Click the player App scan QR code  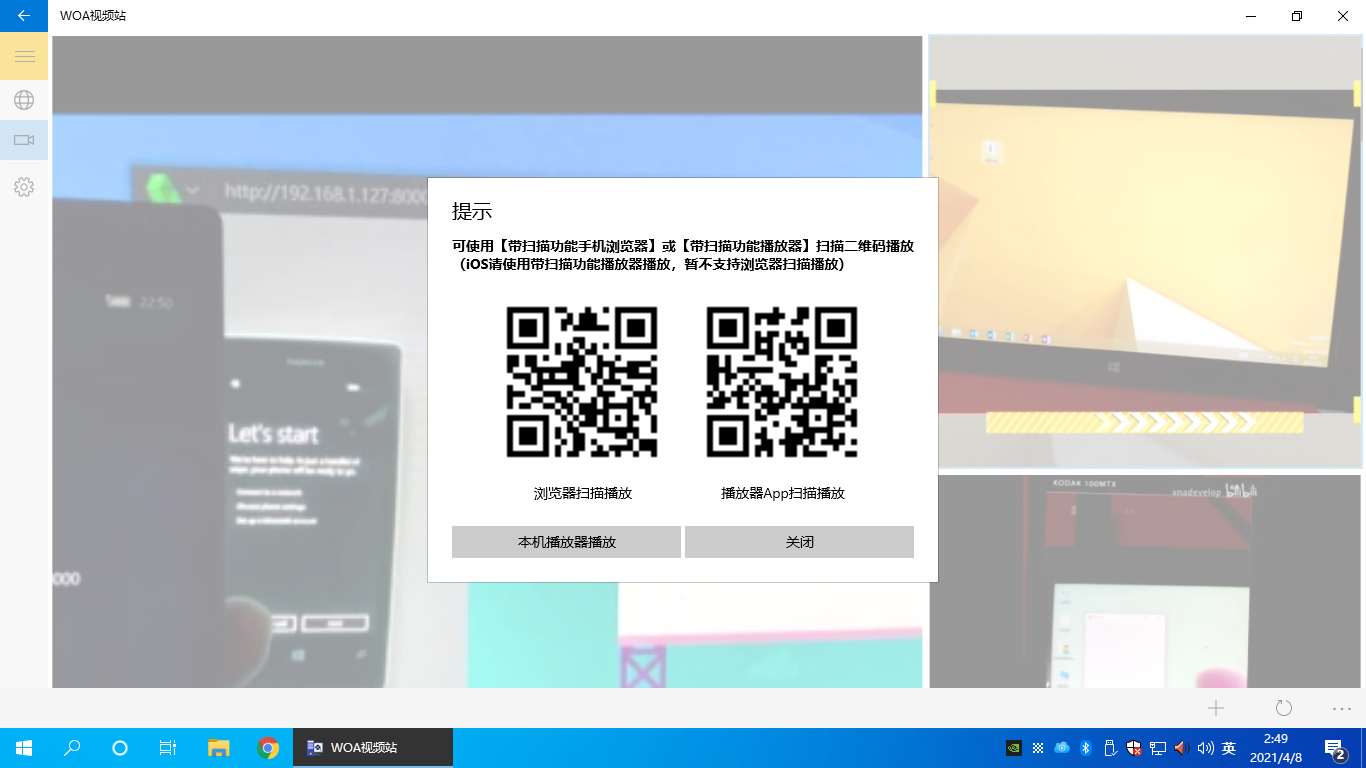(782, 382)
